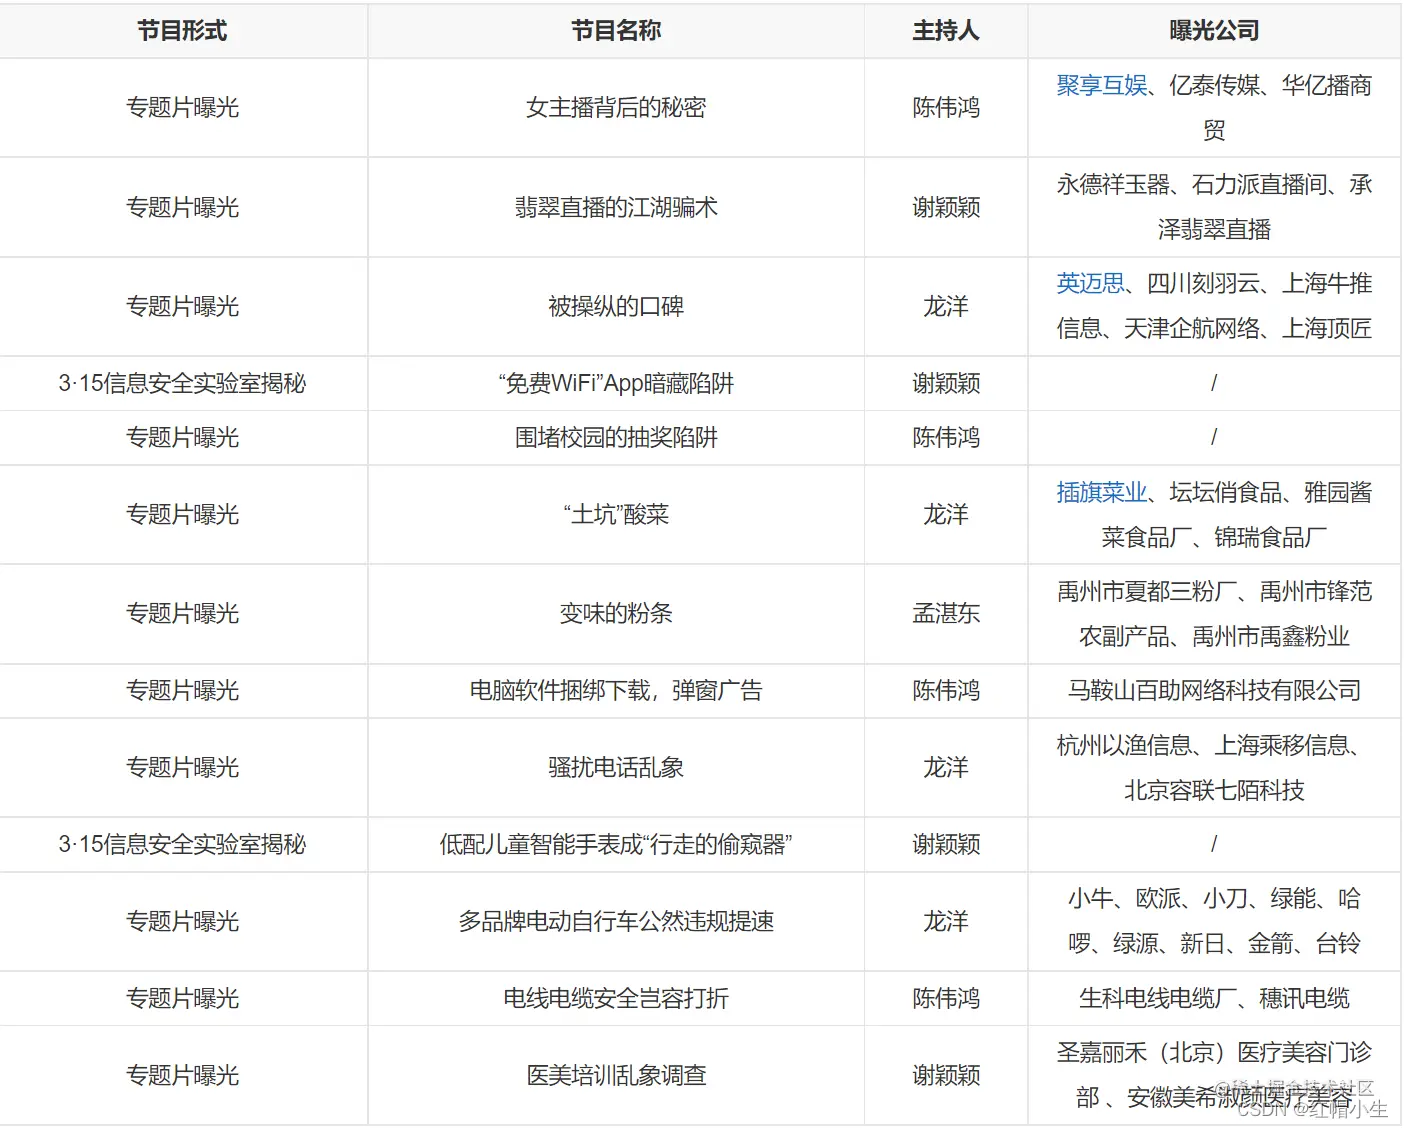Select the program name 女主播背后的秘密
Viewport: 1404px width, 1128px height.
click(616, 108)
